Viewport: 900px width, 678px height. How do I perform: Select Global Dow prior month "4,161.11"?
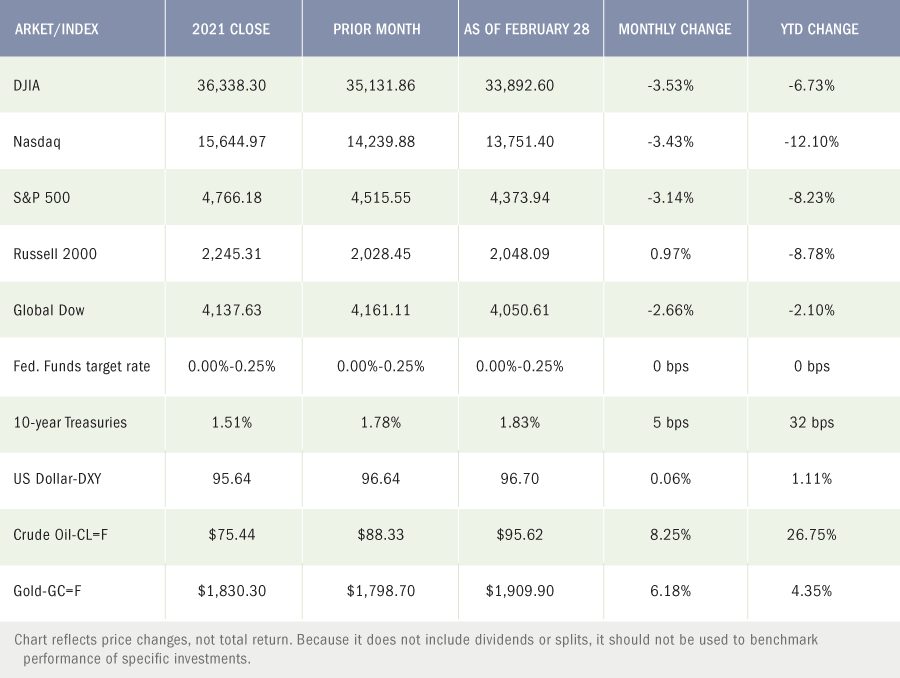coord(381,310)
